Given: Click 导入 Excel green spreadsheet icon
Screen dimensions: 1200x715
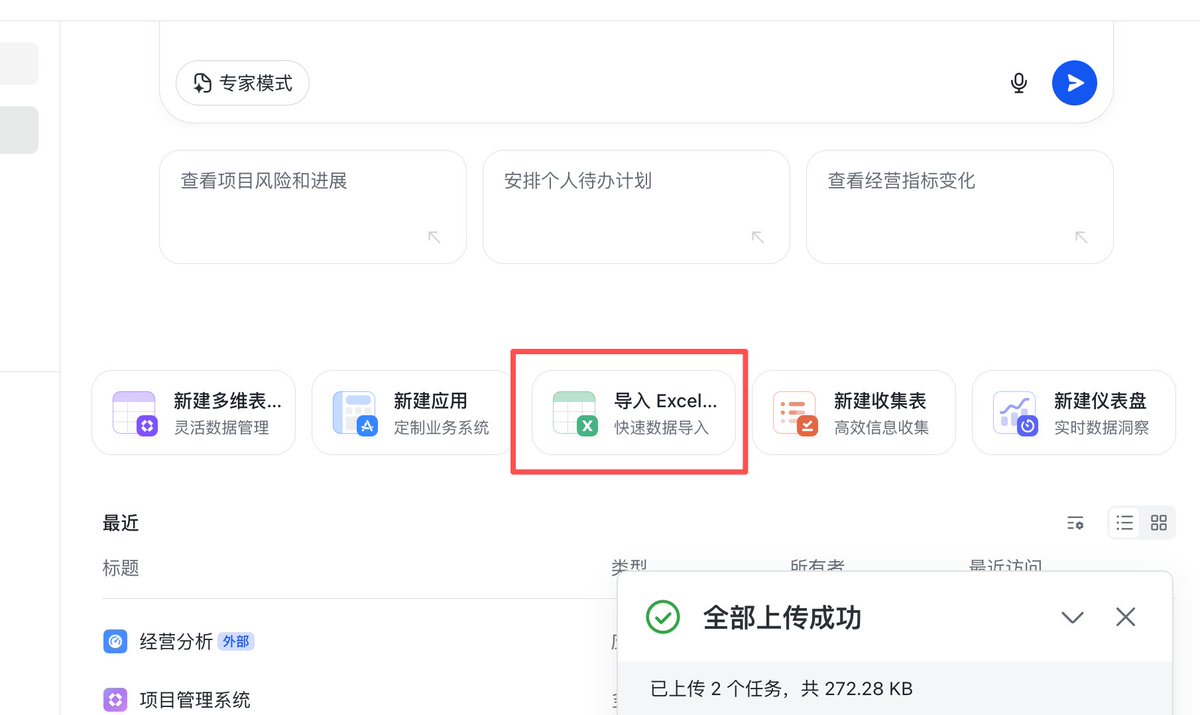Looking at the screenshot, I should coord(575,413).
